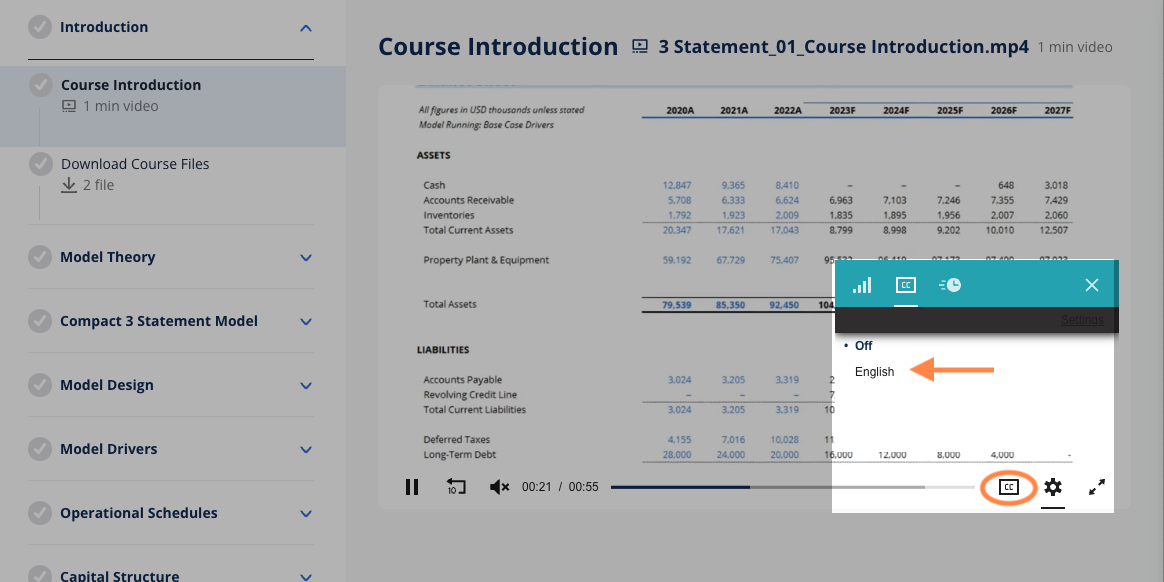
Task: Pause the video playback
Action: pos(412,487)
